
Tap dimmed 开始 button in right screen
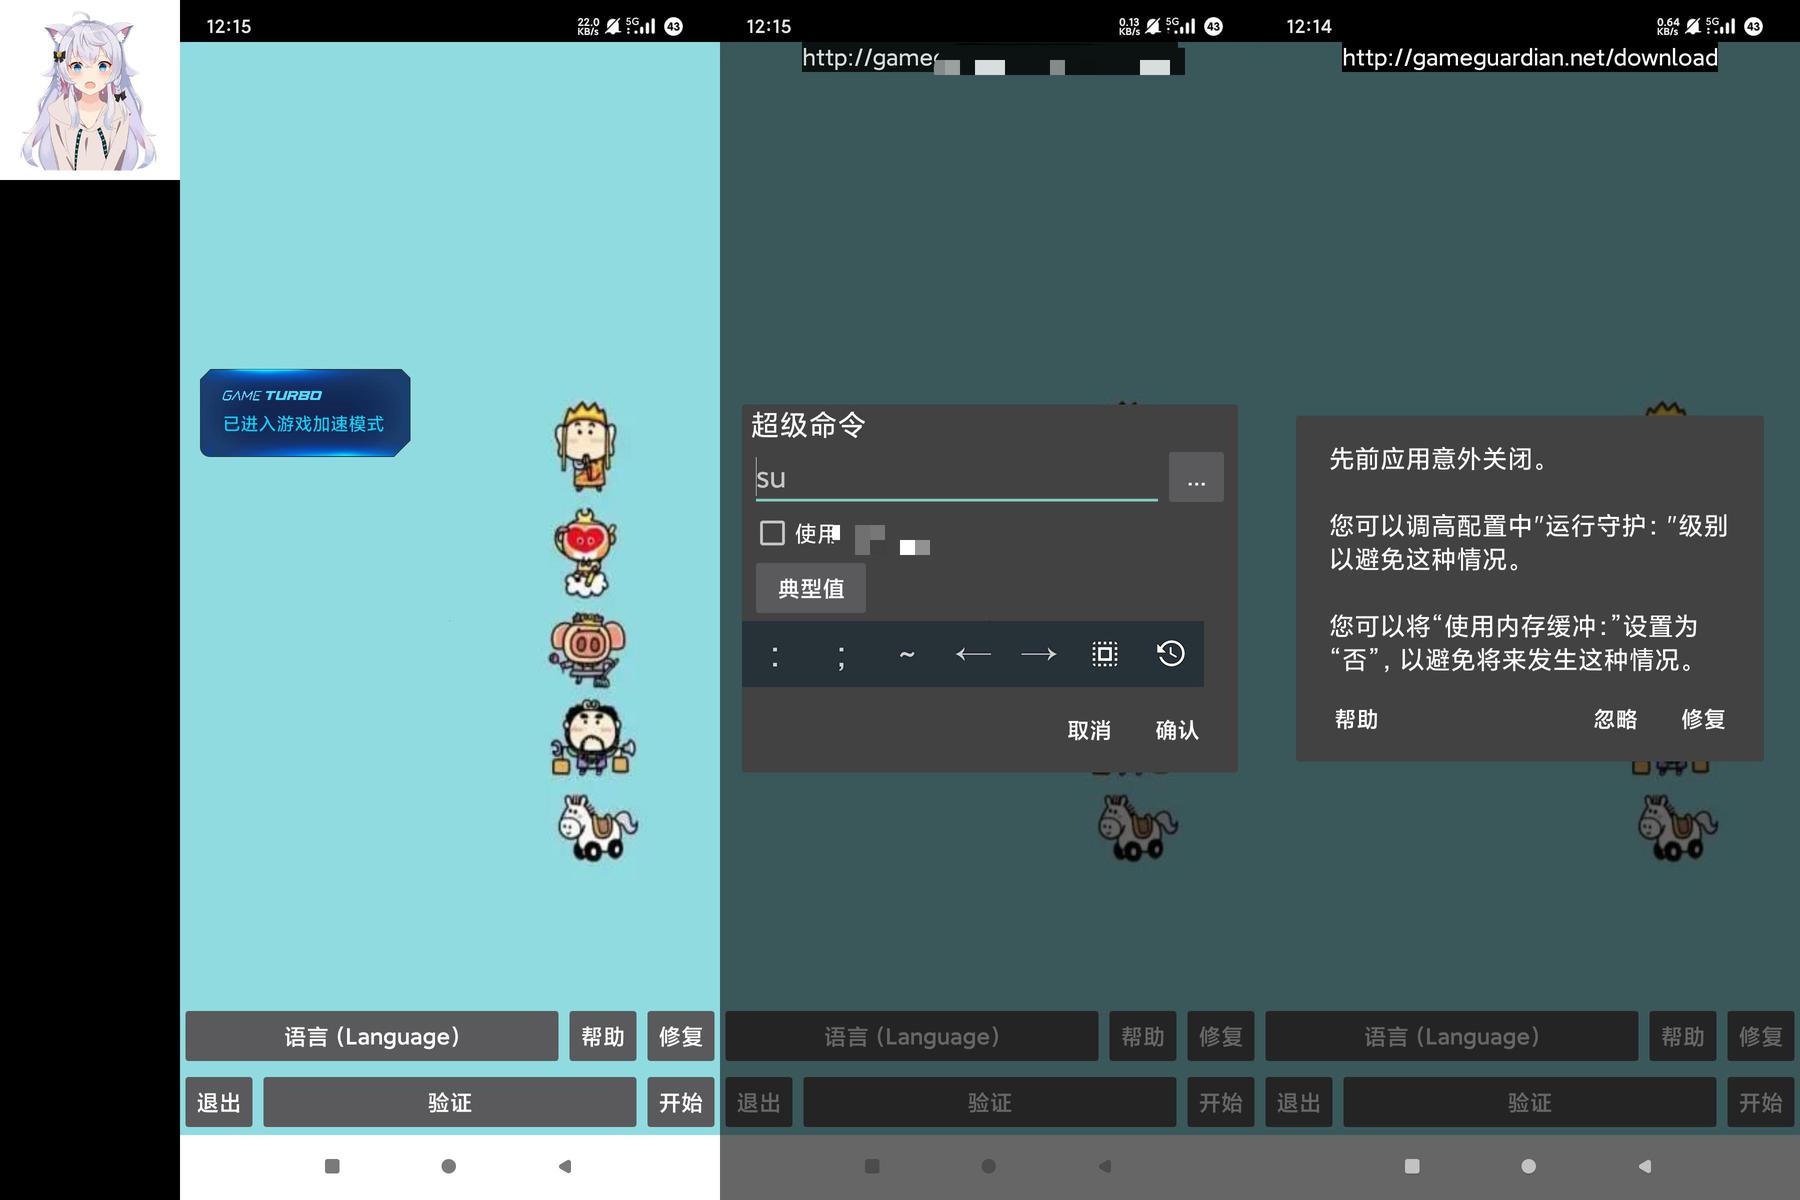point(1761,1103)
